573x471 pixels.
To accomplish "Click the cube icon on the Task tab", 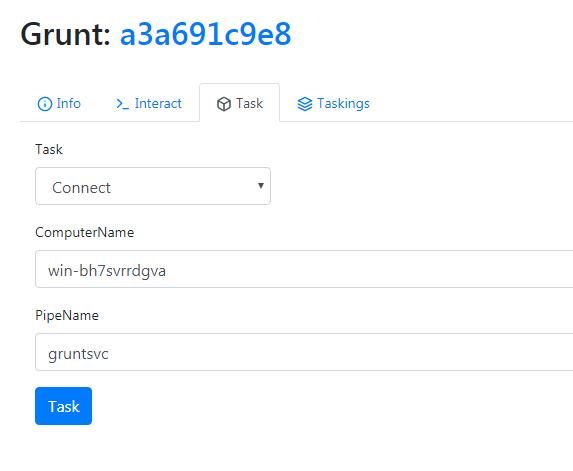I will coord(224,104).
